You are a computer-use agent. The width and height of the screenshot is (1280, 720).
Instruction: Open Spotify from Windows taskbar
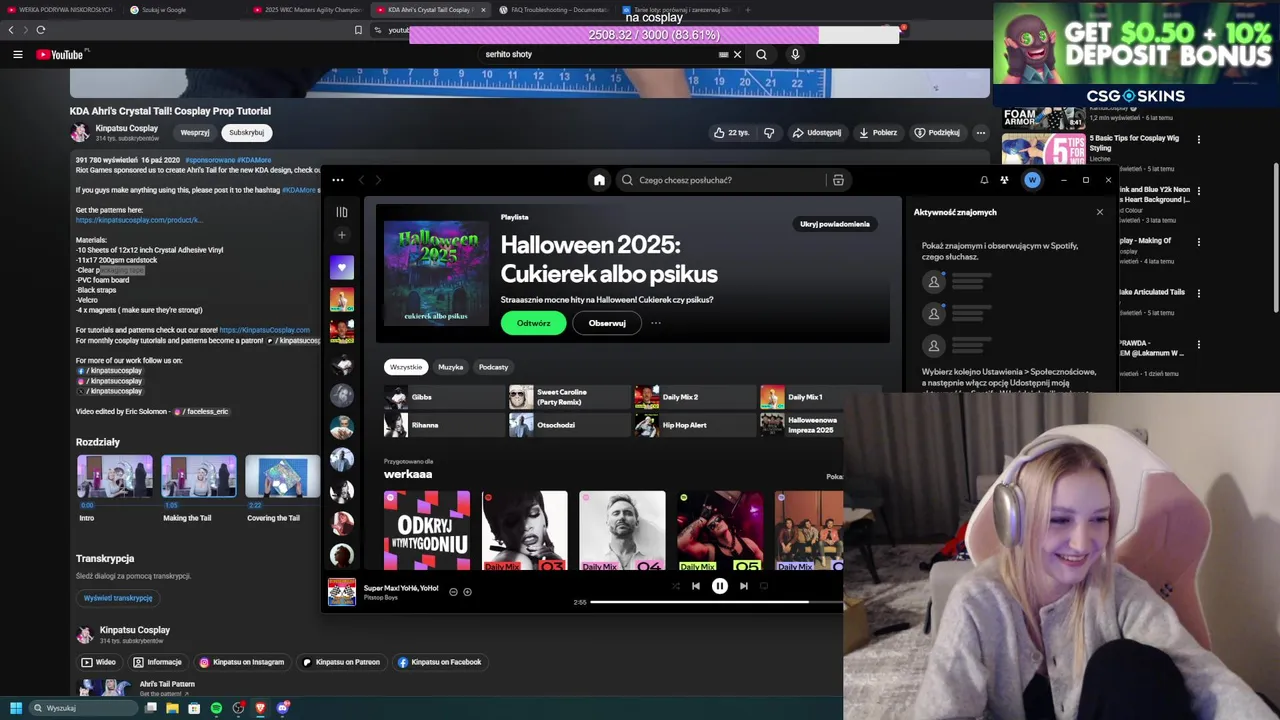[217, 708]
